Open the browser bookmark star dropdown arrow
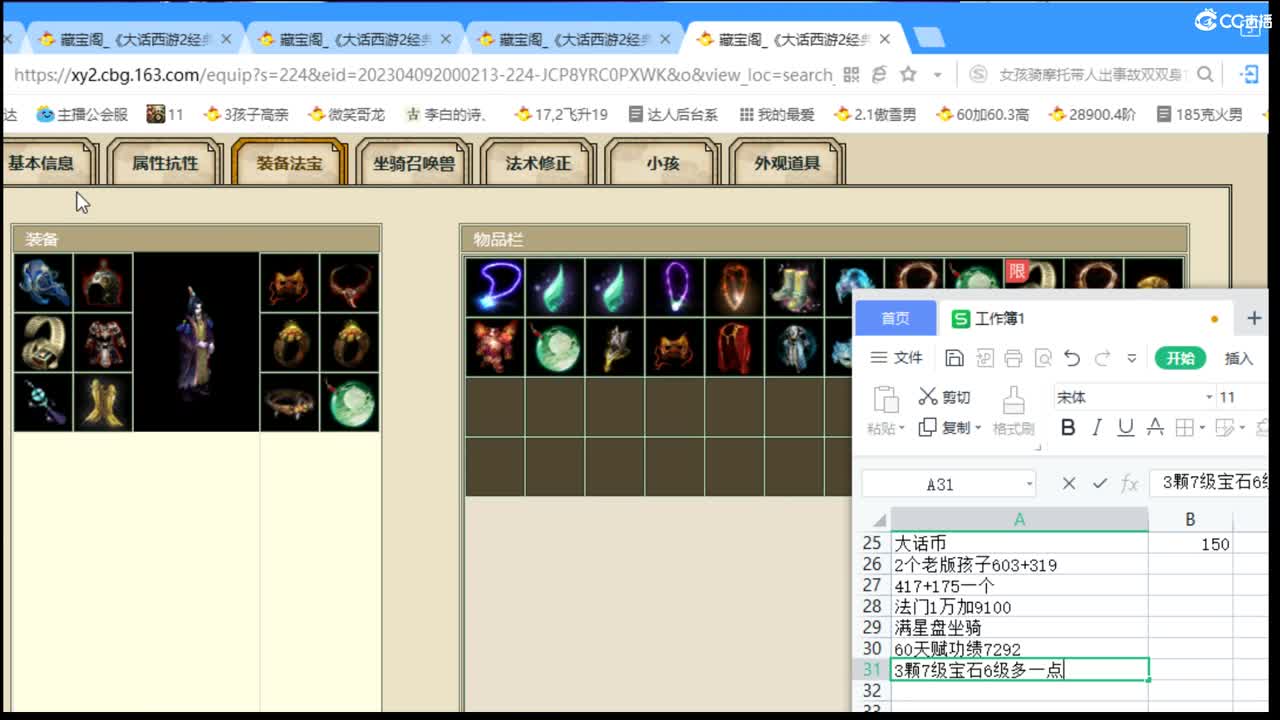Image resolution: width=1280 pixels, height=720 pixels. coord(937,75)
